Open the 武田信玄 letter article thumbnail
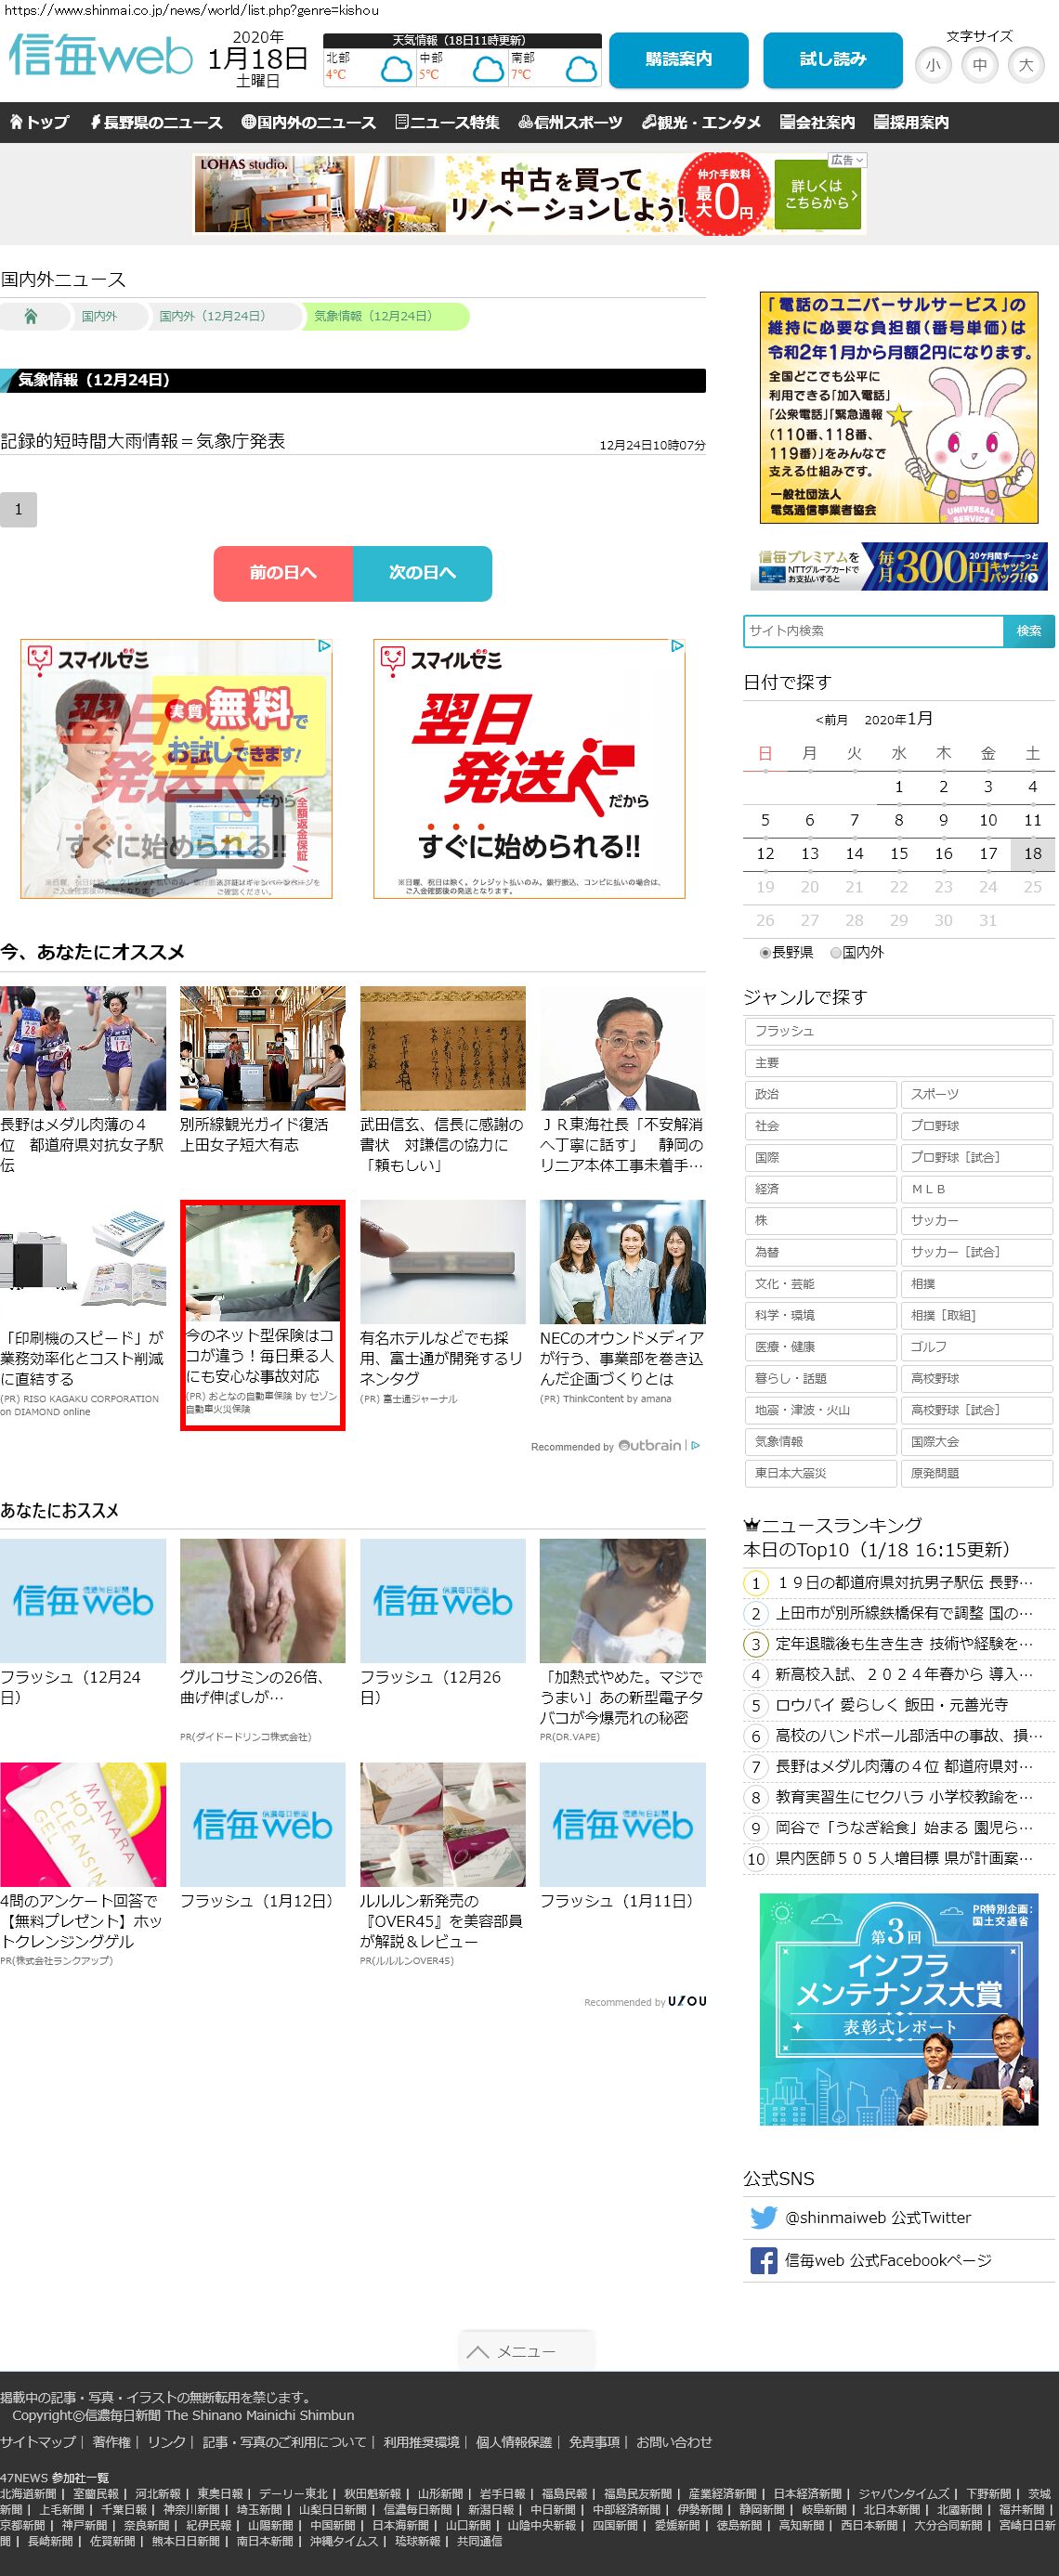 tap(442, 1048)
